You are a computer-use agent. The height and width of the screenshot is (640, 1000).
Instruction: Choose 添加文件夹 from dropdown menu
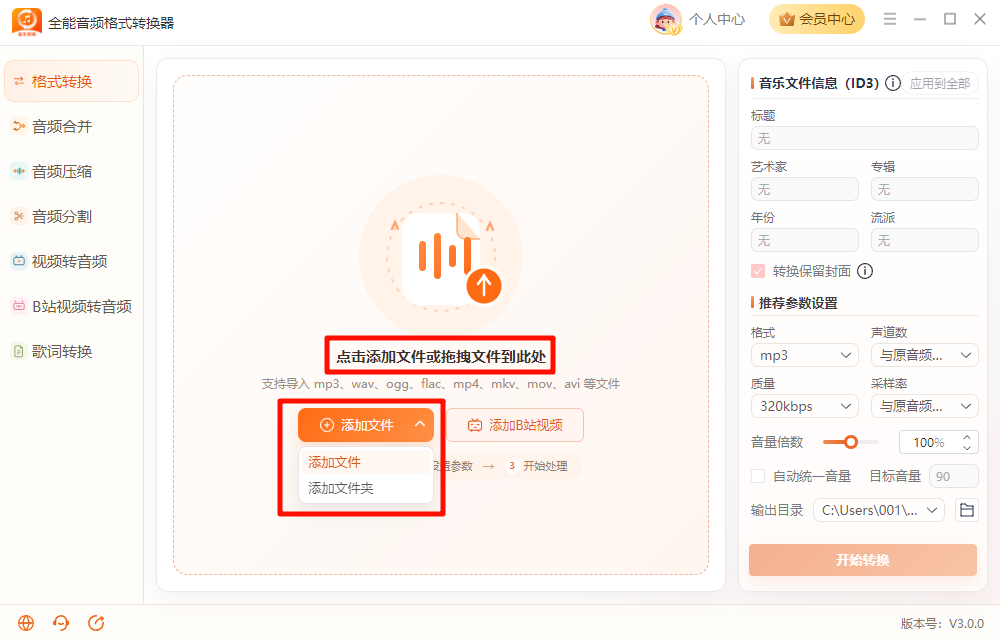pos(366,488)
